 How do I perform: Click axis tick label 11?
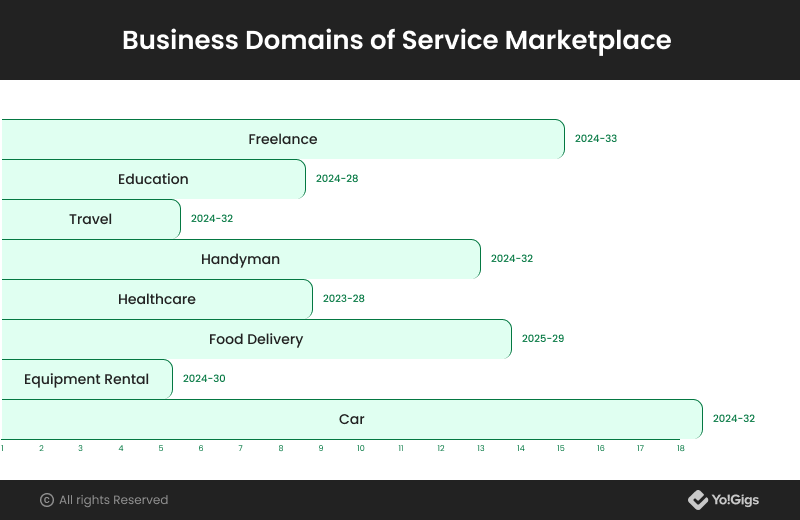pyautogui.click(x=401, y=448)
